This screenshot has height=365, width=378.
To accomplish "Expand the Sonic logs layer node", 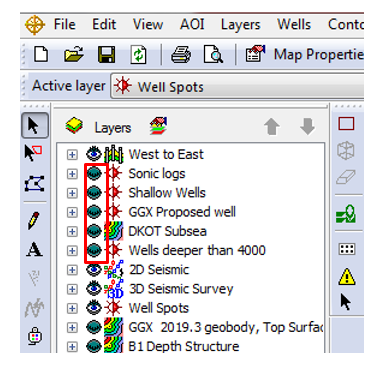I will point(72,174).
